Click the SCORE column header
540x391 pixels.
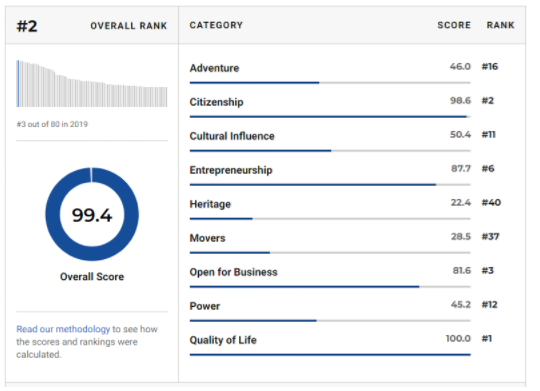454,25
